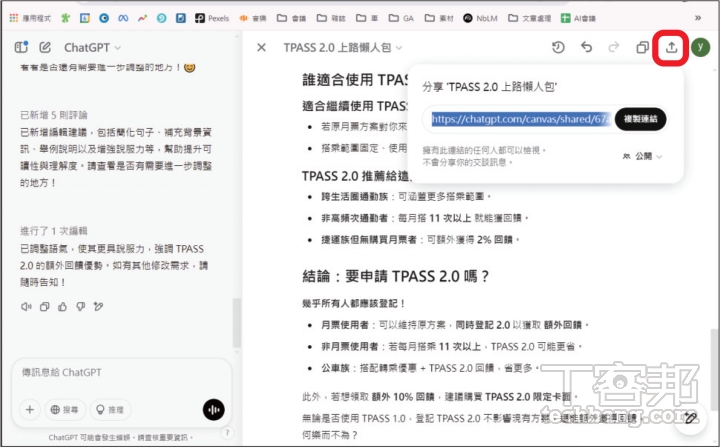The height and width of the screenshot is (448, 720).
Task: Click the bullet starting 非高頻次通勤者
Action: point(425,218)
